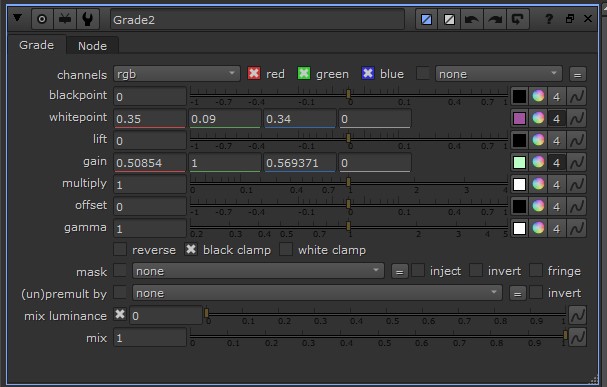Open the whitepoint animation curve menu
Screen dimensions: 607x387
click(577, 118)
